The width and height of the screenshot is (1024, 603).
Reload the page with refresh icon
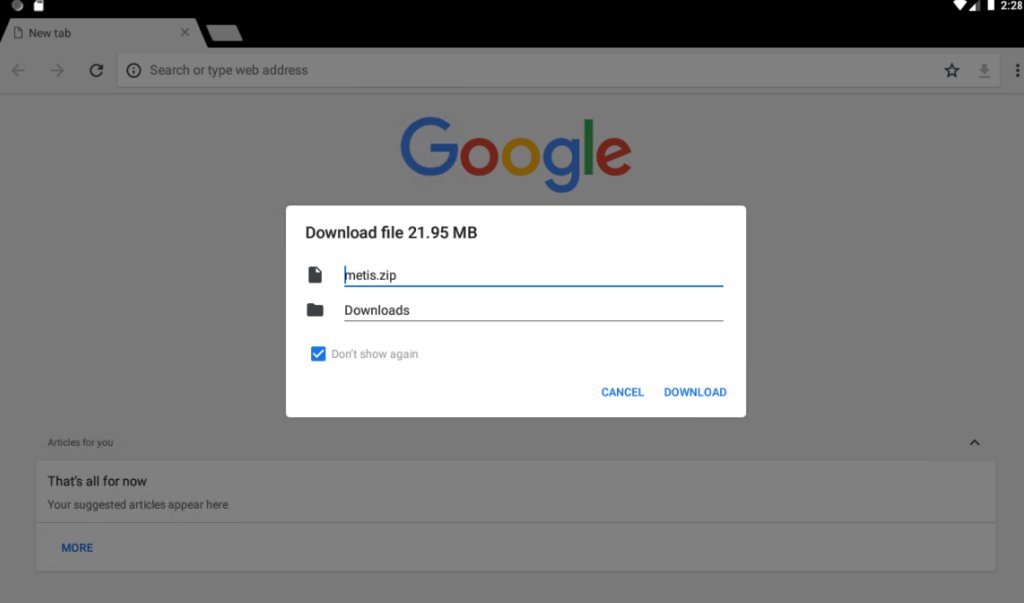point(96,70)
